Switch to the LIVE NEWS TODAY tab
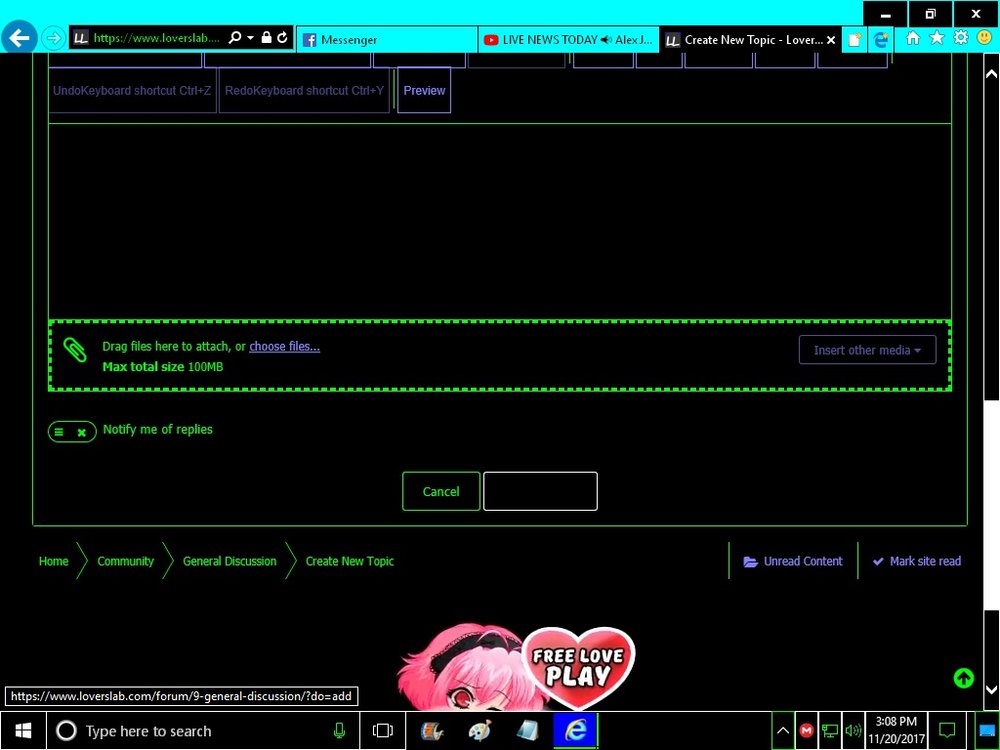 click(x=568, y=40)
